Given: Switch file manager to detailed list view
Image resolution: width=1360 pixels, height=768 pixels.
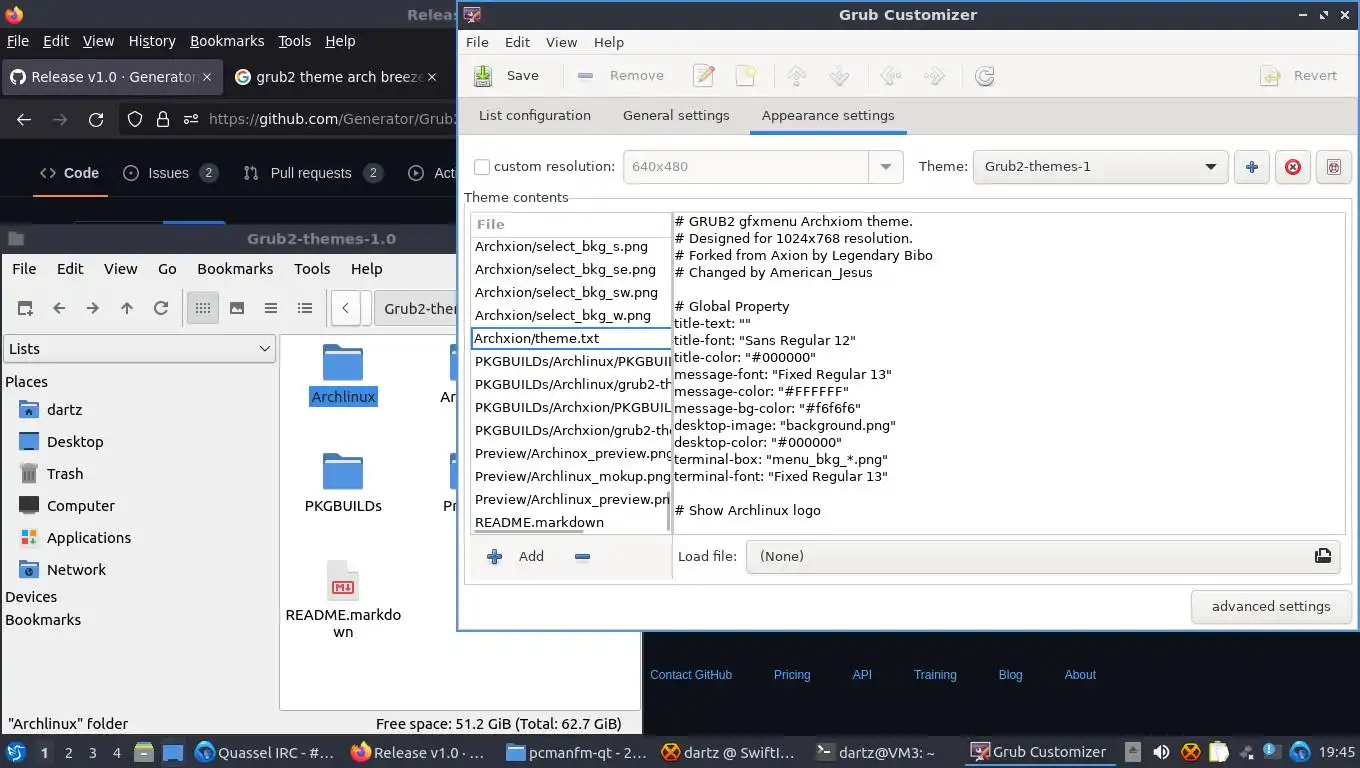Looking at the screenshot, I should (x=305, y=308).
